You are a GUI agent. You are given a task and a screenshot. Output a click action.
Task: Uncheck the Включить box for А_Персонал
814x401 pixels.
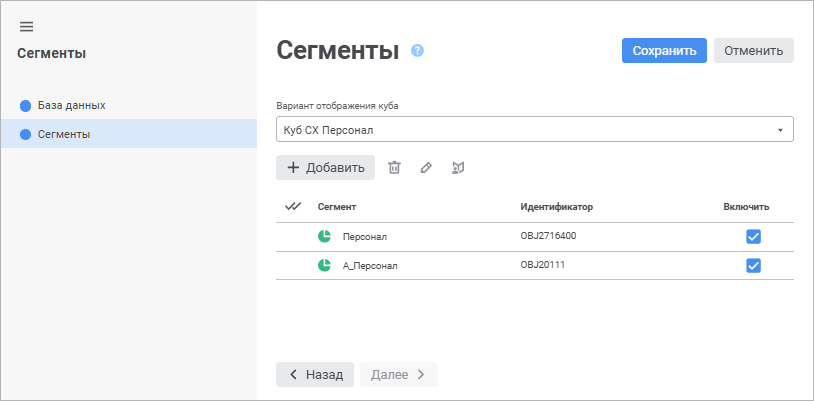[754, 266]
